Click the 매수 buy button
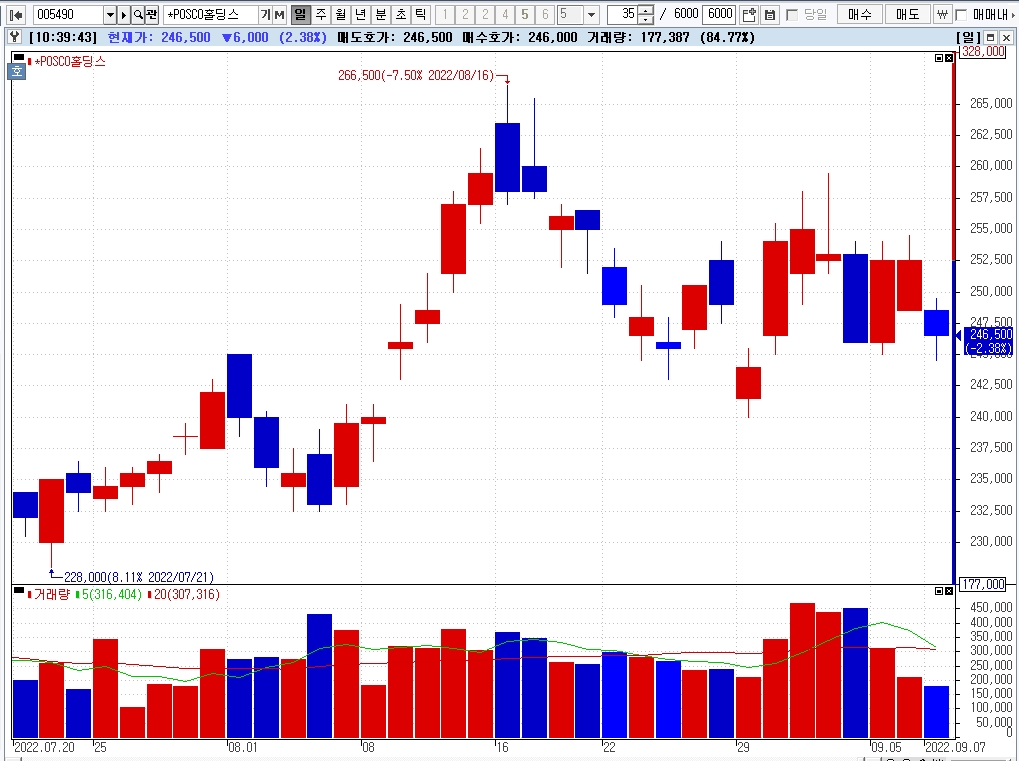Screen dimensions: 1019x761 coord(859,14)
